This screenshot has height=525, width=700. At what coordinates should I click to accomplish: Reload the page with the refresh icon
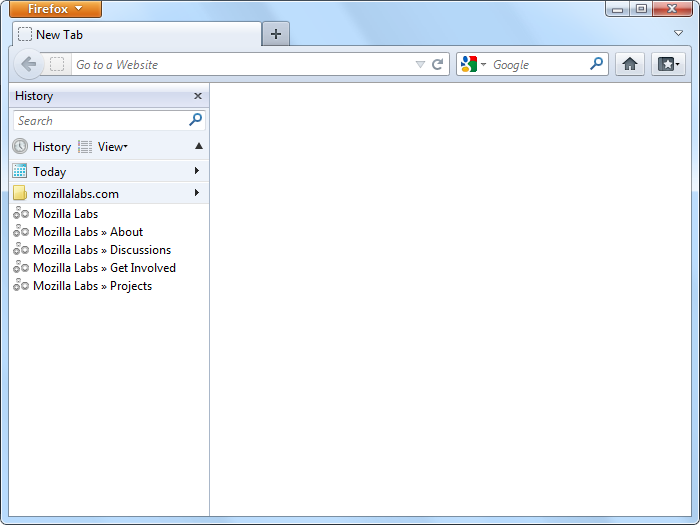click(x=437, y=64)
